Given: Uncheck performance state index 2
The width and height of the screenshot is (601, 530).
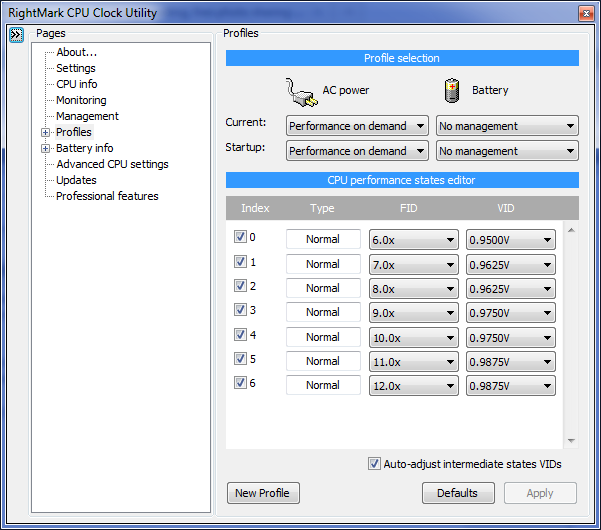Looking at the screenshot, I should [240, 286].
